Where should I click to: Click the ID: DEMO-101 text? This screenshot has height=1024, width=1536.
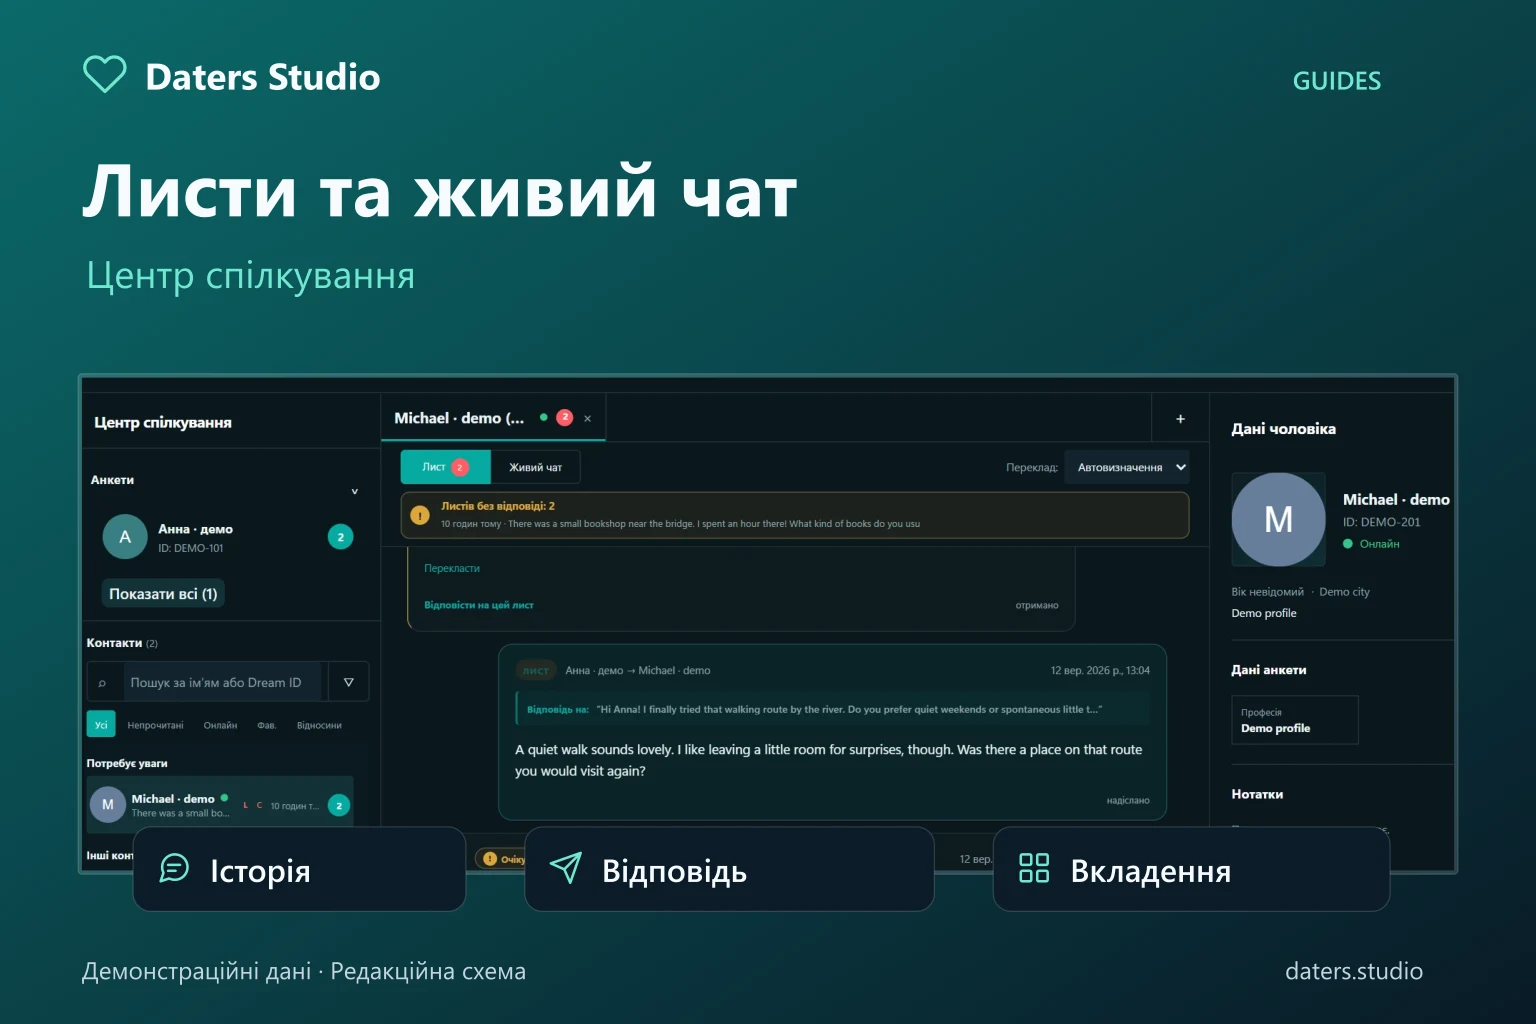(191, 548)
